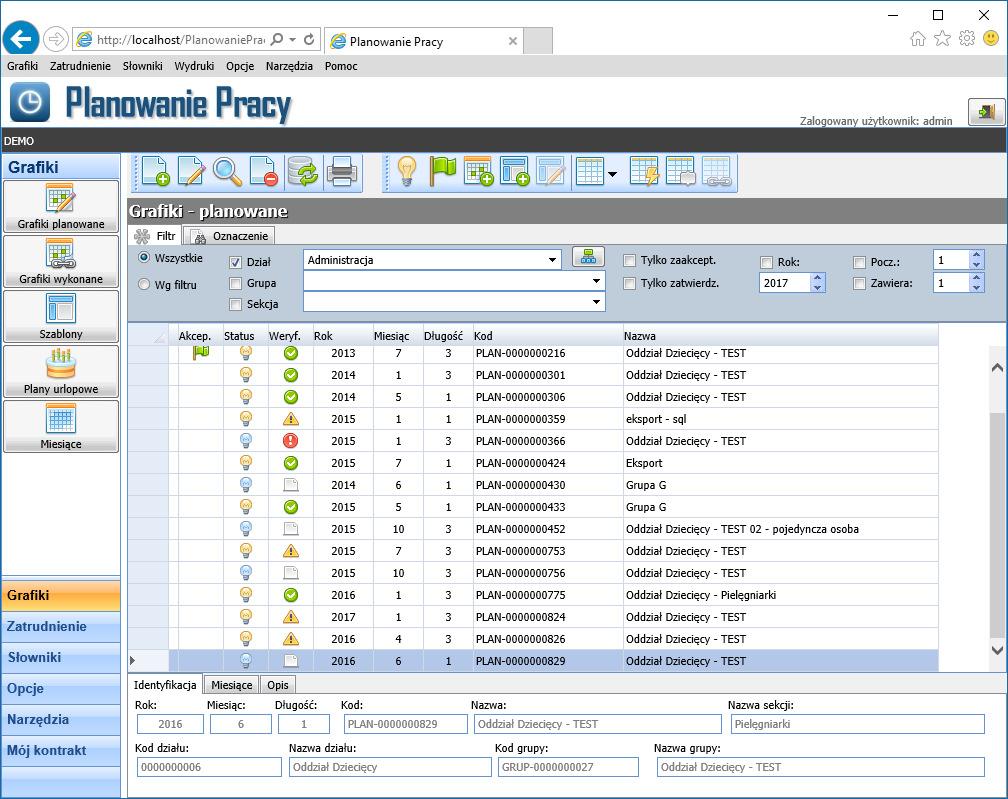Click the new document icon in toolbar
The height and width of the screenshot is (799, 1008).
155,172
